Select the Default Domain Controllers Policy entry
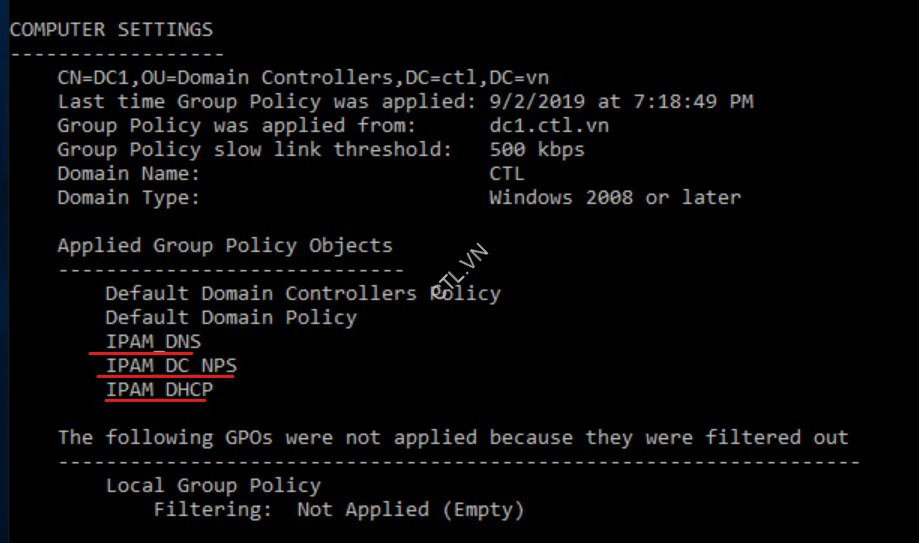The height and width of the screenshot is (543, 919). 302,293
